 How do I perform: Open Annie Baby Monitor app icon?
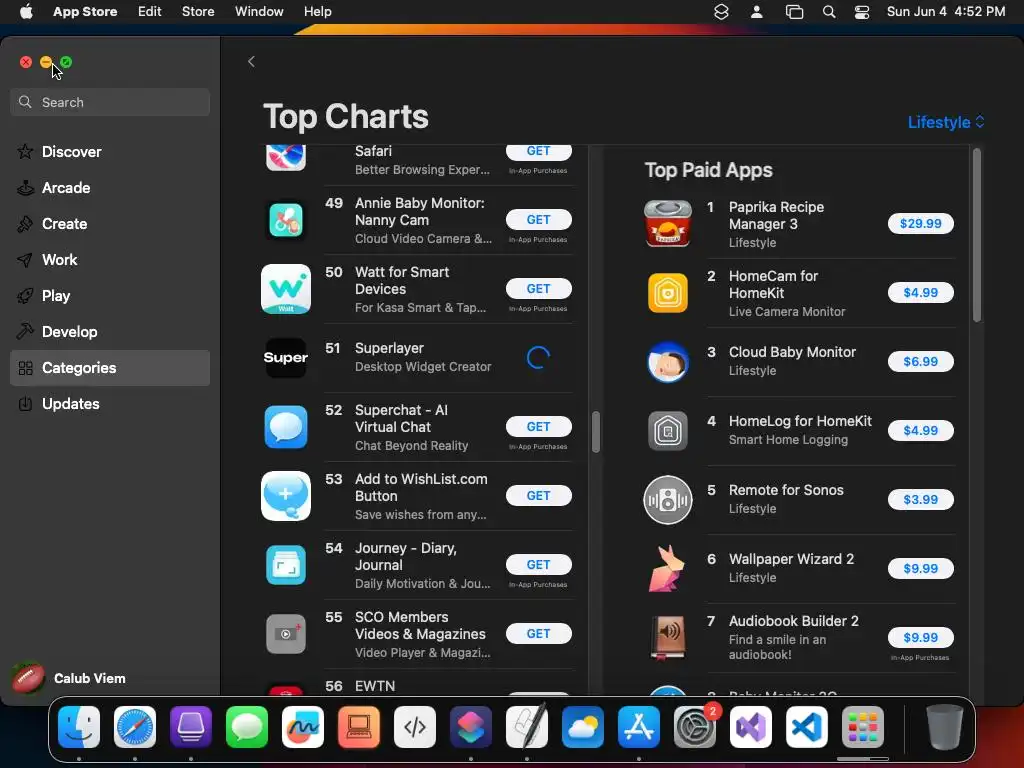(x=286, y=220)
